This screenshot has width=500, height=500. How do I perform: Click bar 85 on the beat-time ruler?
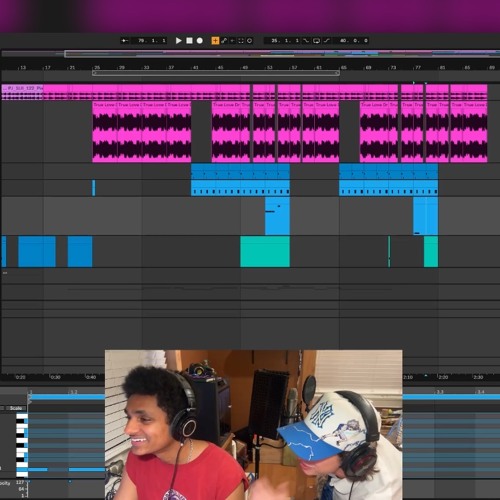coord(467,68)
